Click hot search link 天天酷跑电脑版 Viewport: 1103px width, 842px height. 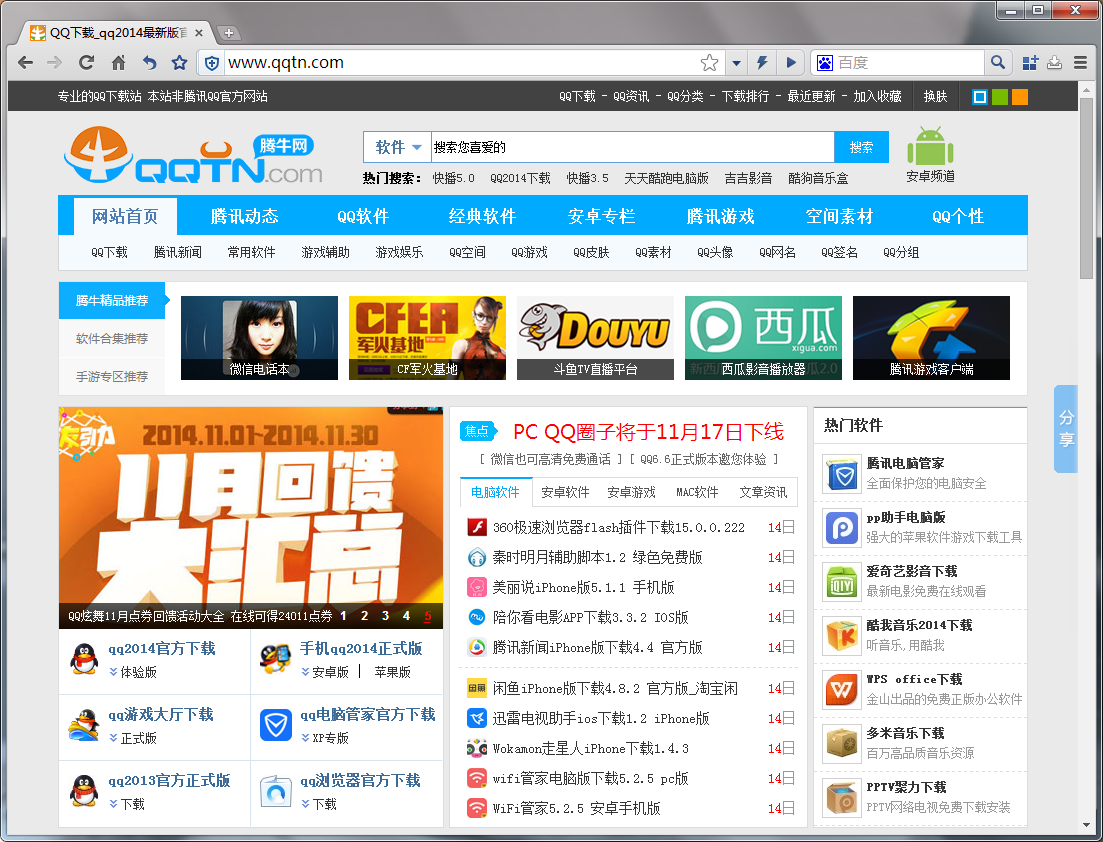(666, 178)
